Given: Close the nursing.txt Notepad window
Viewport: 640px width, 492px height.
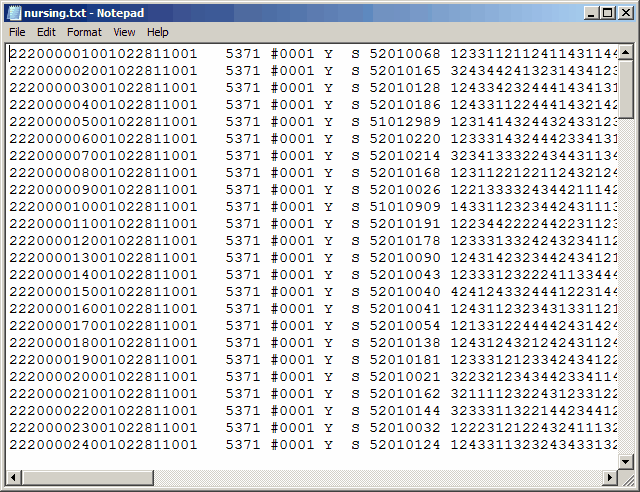Looking at the screenshot, I should coord(624,13).
